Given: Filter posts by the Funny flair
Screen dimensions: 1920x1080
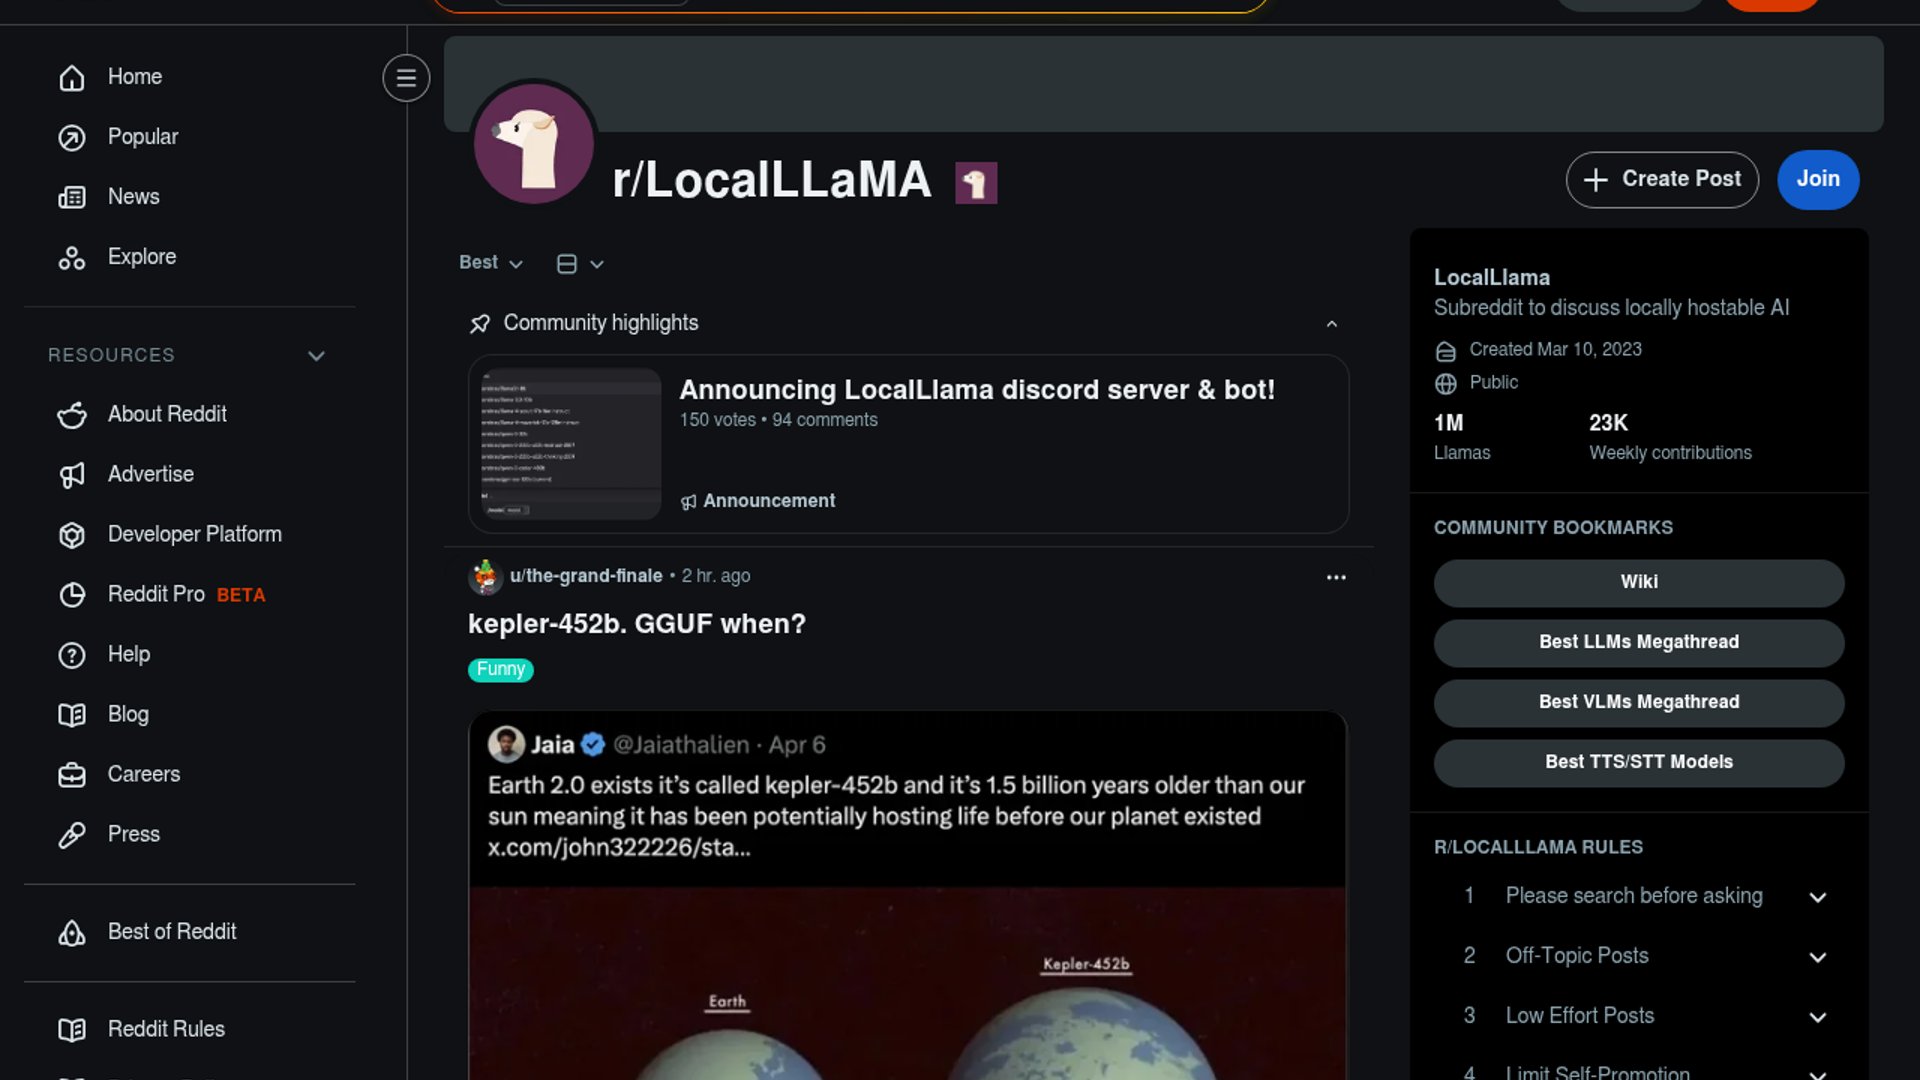Looking at the screenshot, I should [500, 669].
